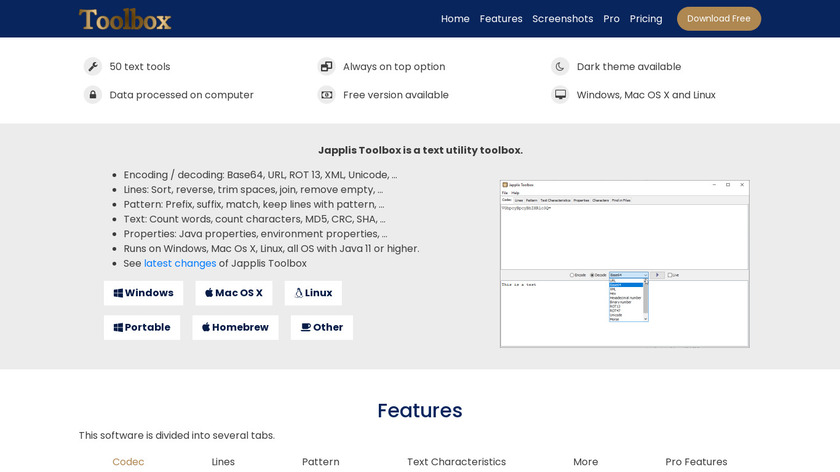Download the Mac OS X version
Viewport: 840px width, 472px height.
pyautogui.click(x=233, y=293)
